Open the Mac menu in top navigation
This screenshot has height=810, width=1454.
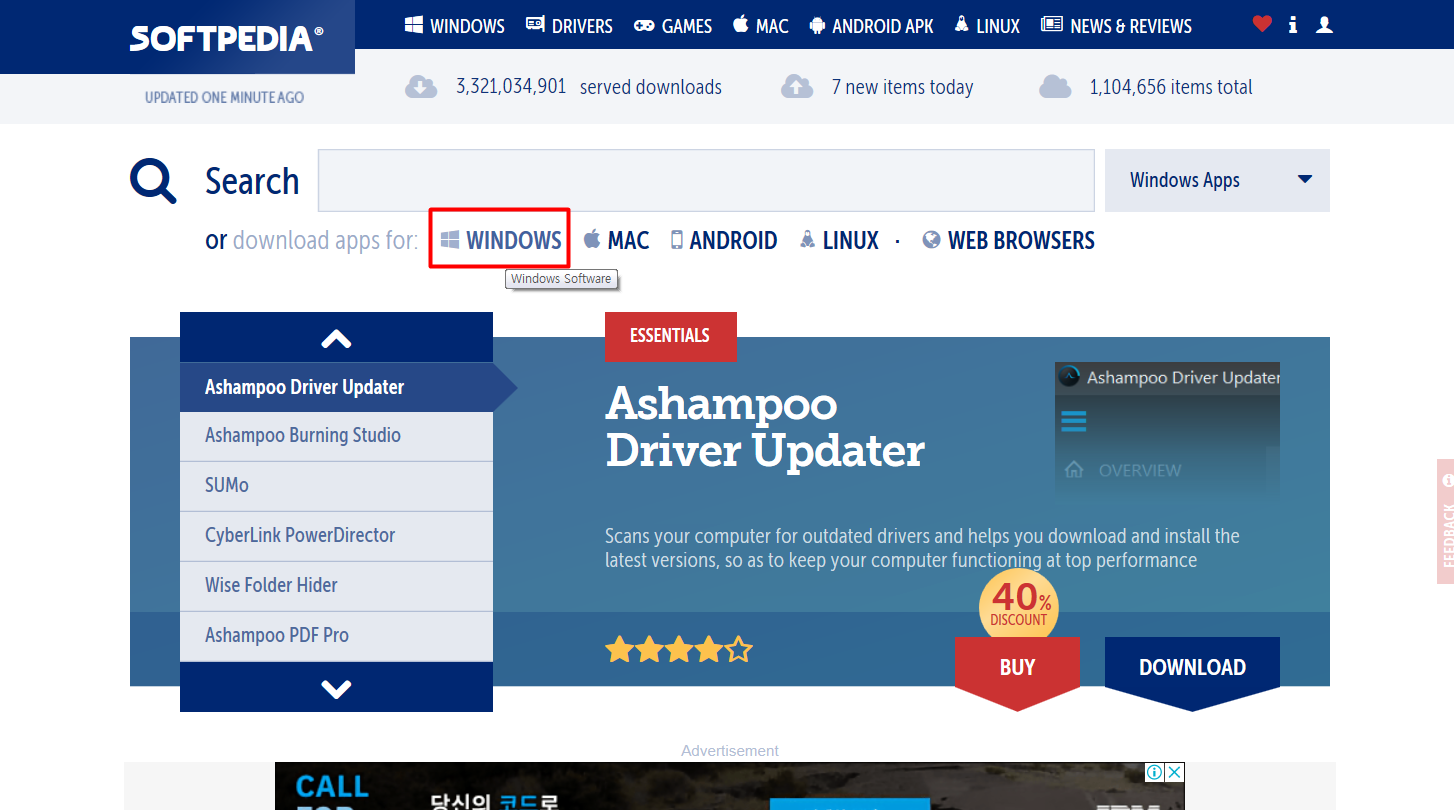[760, 26]
